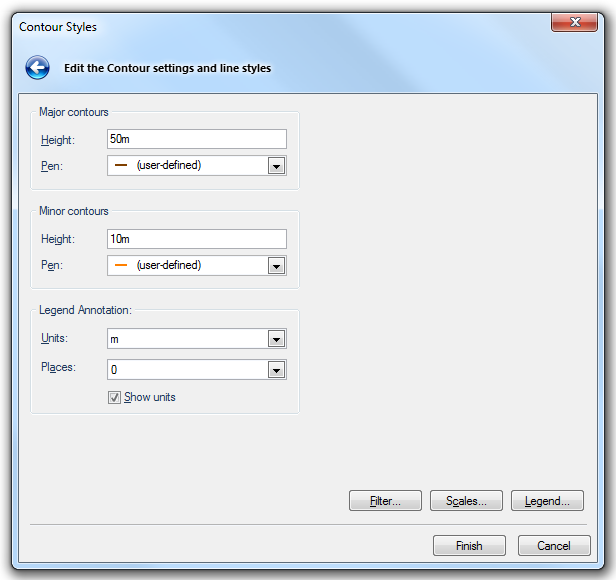Screen dimensions: 616x580
Task: Click the Major pen "(user-defined)" text
Action: [x=168, y=165]
